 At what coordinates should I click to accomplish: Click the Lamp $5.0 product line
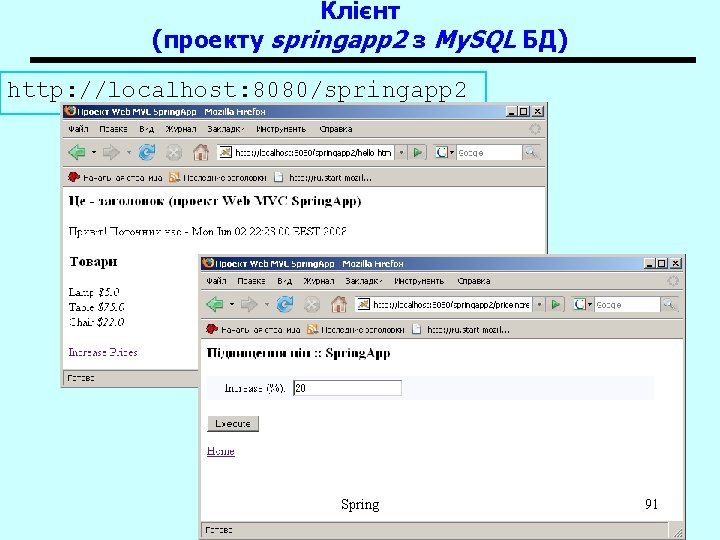[94, 292]
